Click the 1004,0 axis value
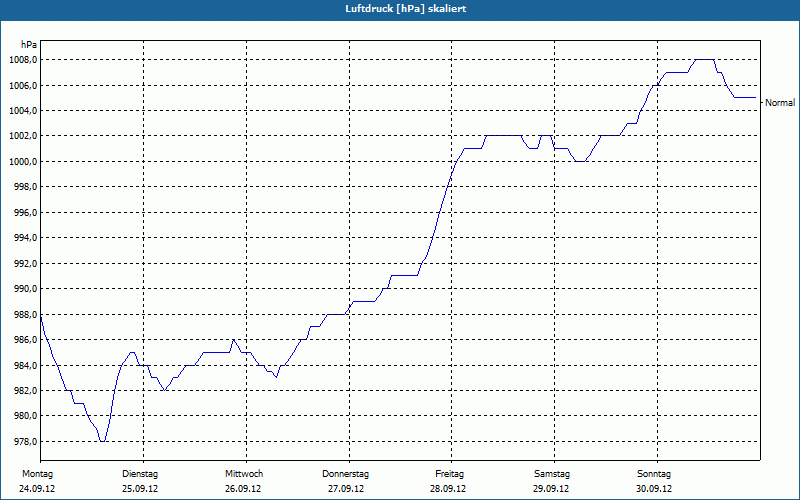This screenshot has height=500, width=800. tap(23, 111)
